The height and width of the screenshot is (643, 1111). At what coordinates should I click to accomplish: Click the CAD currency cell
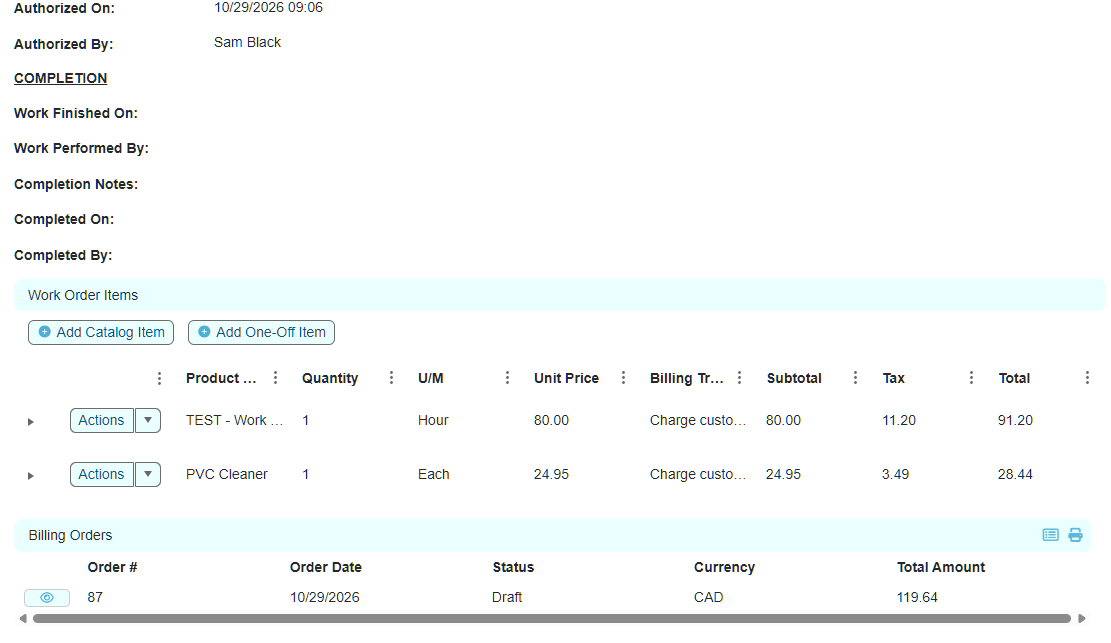click(x=709, y=598)
